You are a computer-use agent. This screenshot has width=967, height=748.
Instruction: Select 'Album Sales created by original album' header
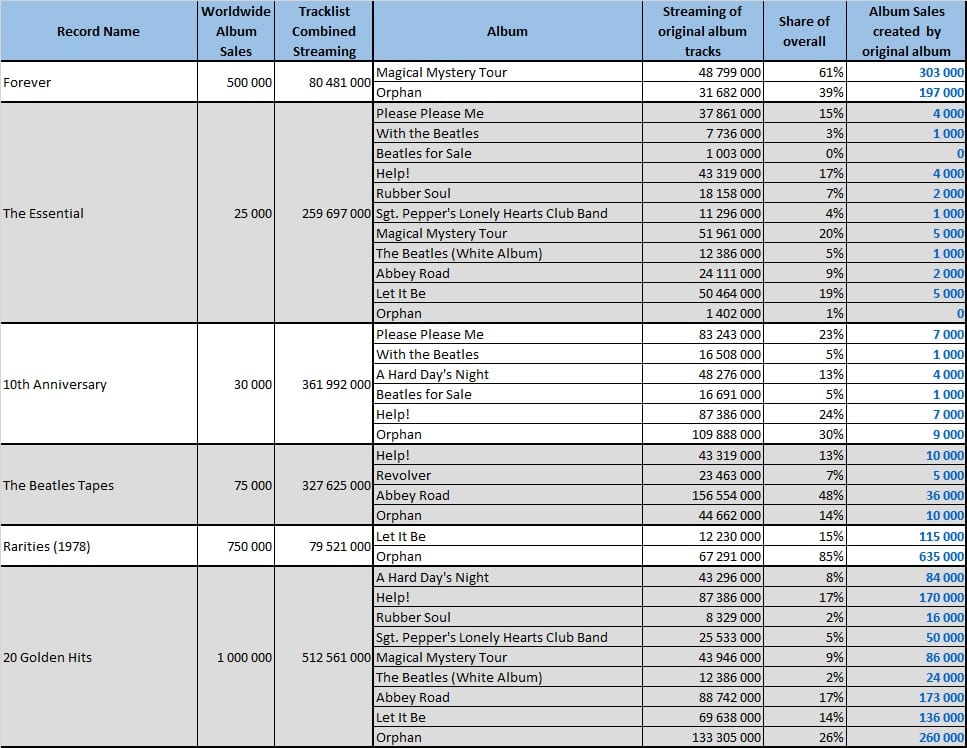906,31
